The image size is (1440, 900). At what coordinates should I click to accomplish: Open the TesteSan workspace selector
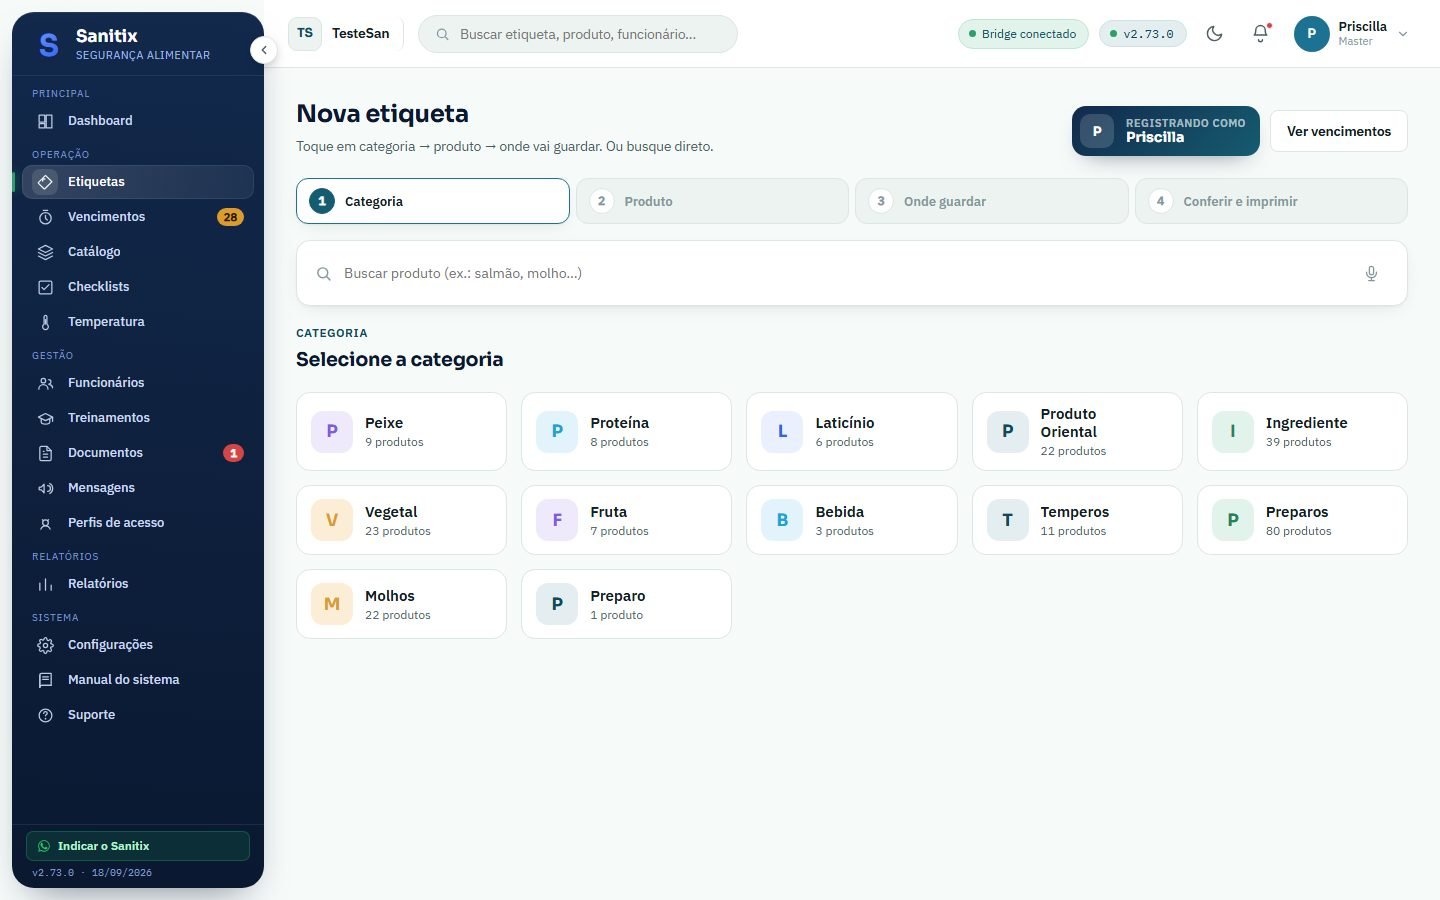click(340, 34)
